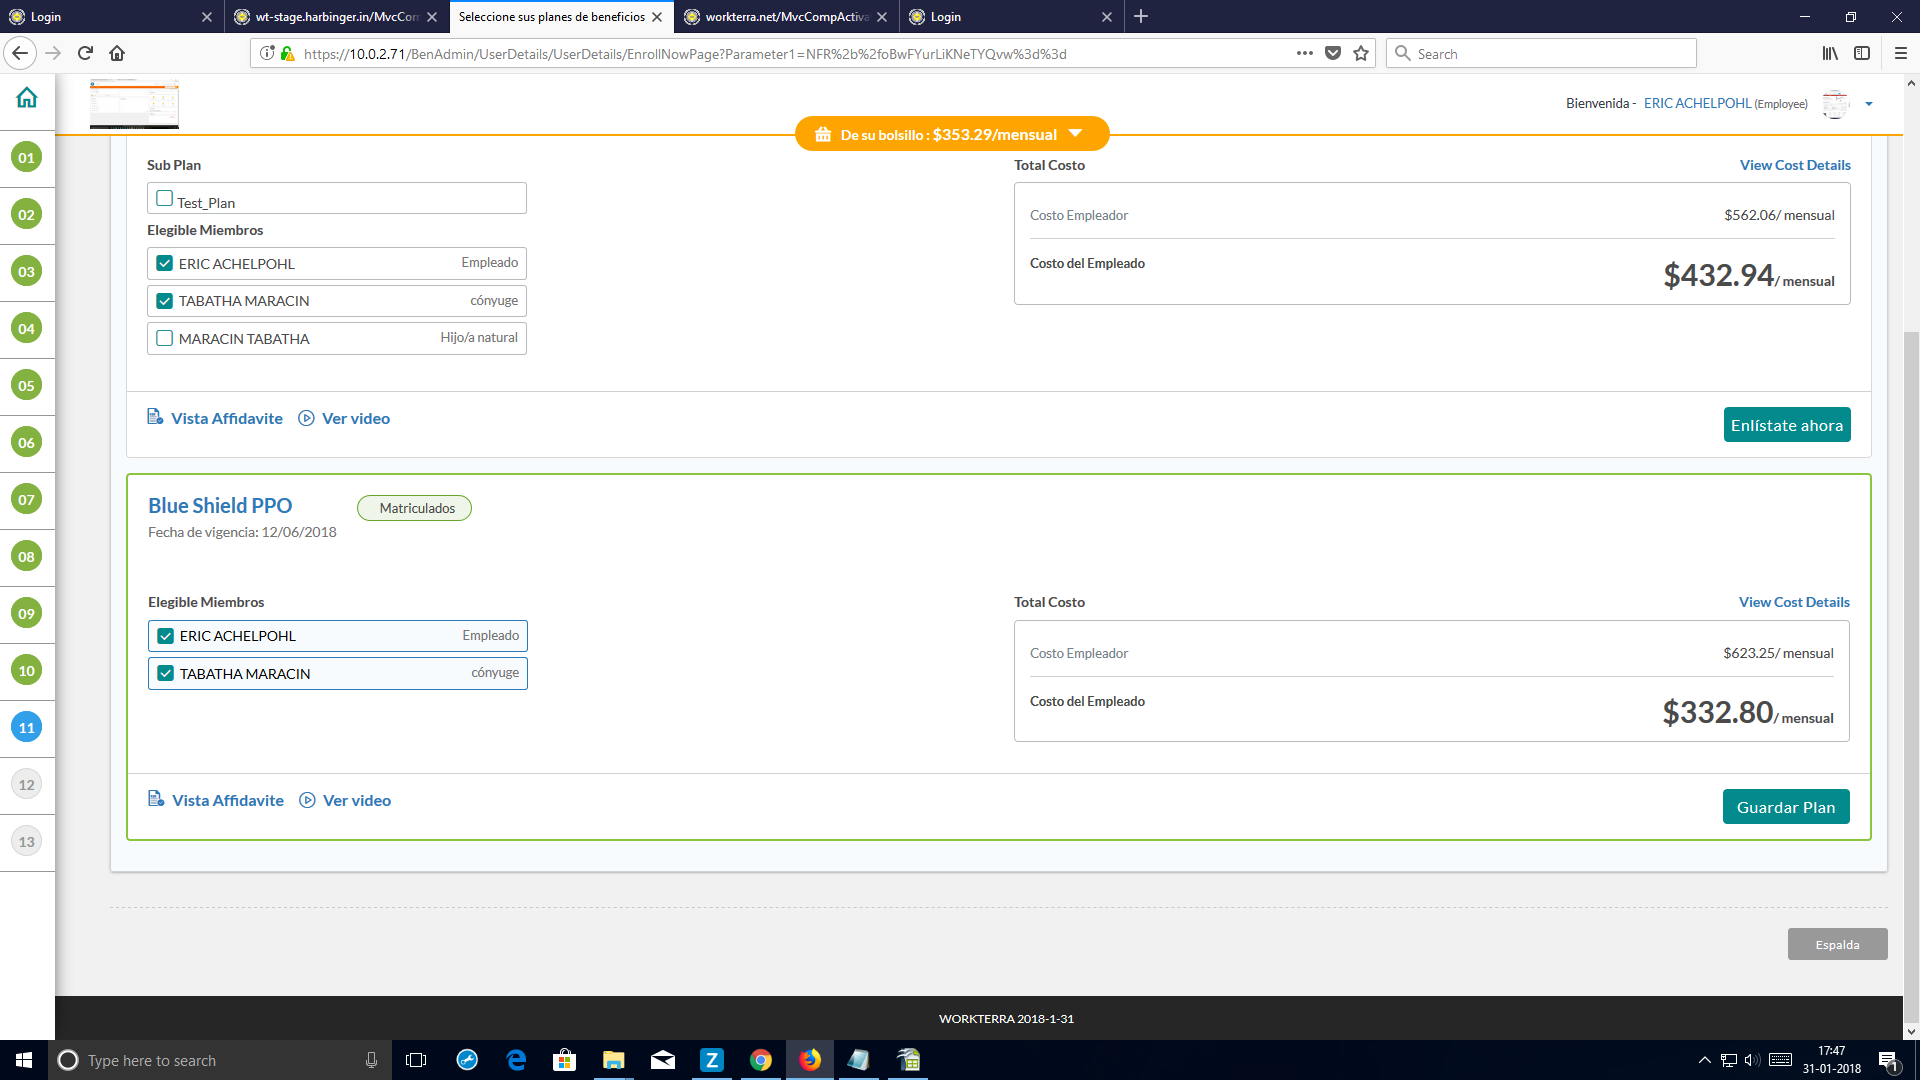Click the Vista Affidavite document icon in the upper plan
The width and height of the screenshot is (1920, 1080).
pyautogui.click(x=155, y=417)
